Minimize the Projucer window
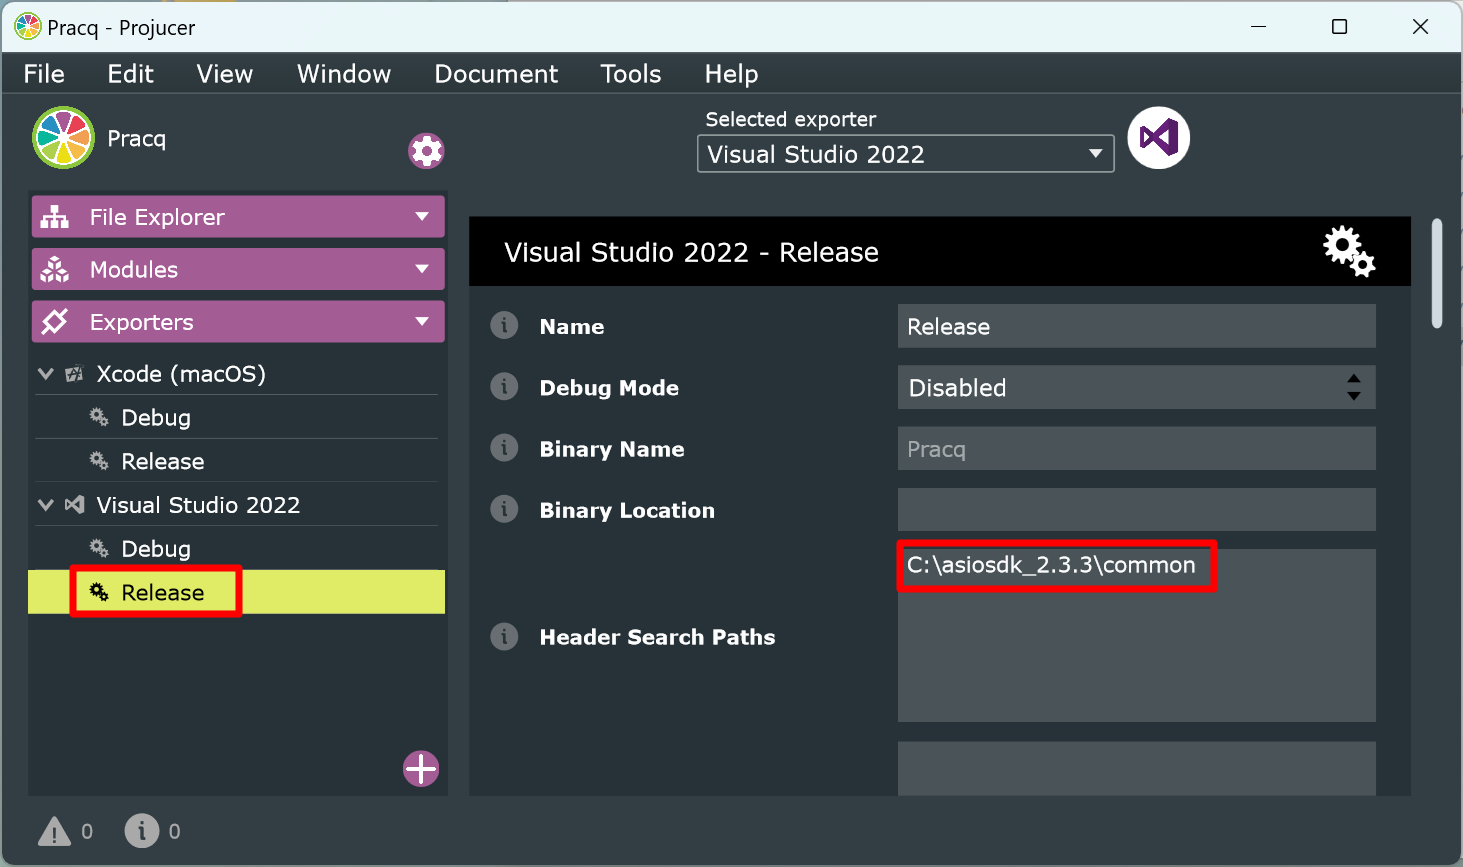Viewport: 1463px width, 867px height. [x=1259, y=27]
